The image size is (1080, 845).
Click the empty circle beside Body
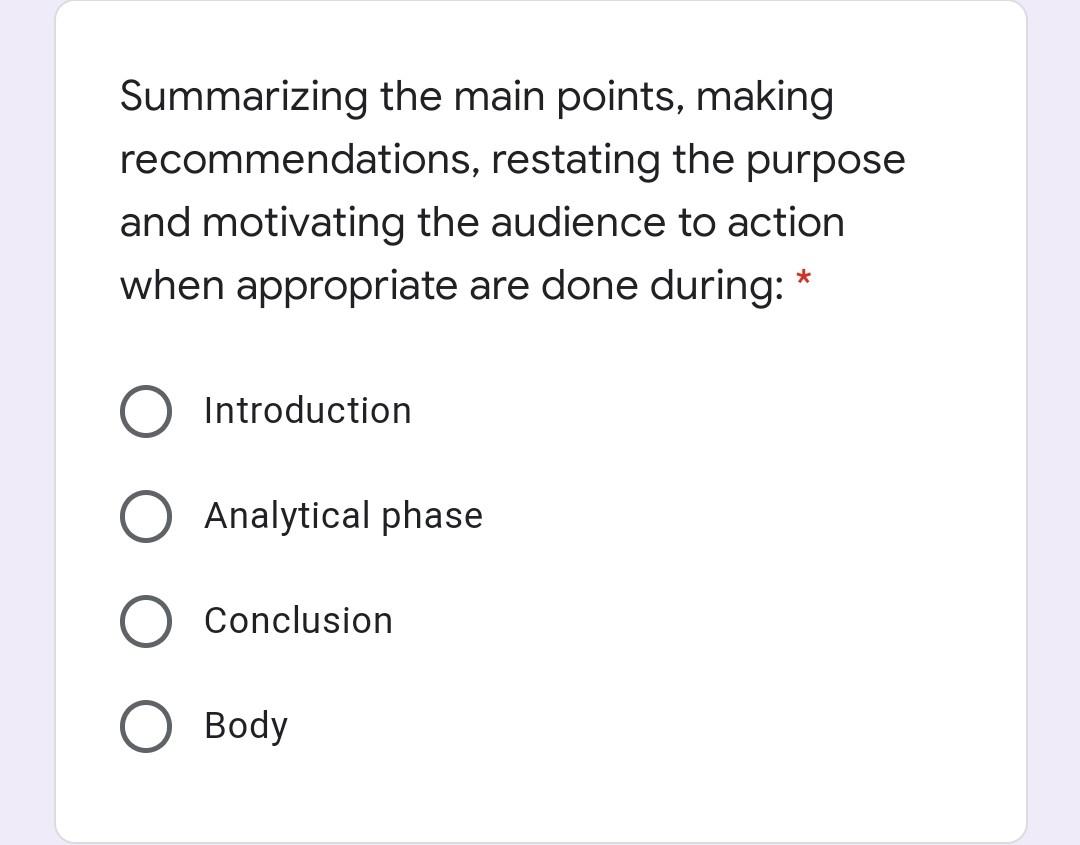point(145,726)
